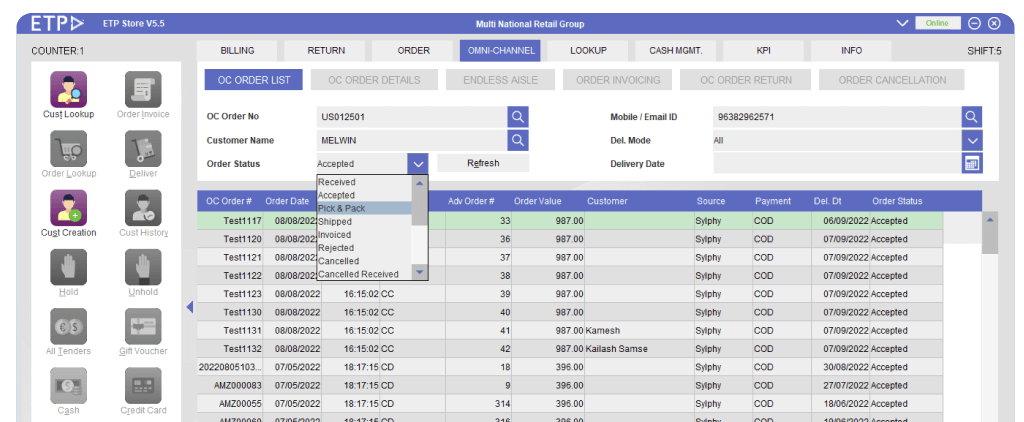
Task: Open ORDER INVOICING sub-tab
Action: [618, 80]
